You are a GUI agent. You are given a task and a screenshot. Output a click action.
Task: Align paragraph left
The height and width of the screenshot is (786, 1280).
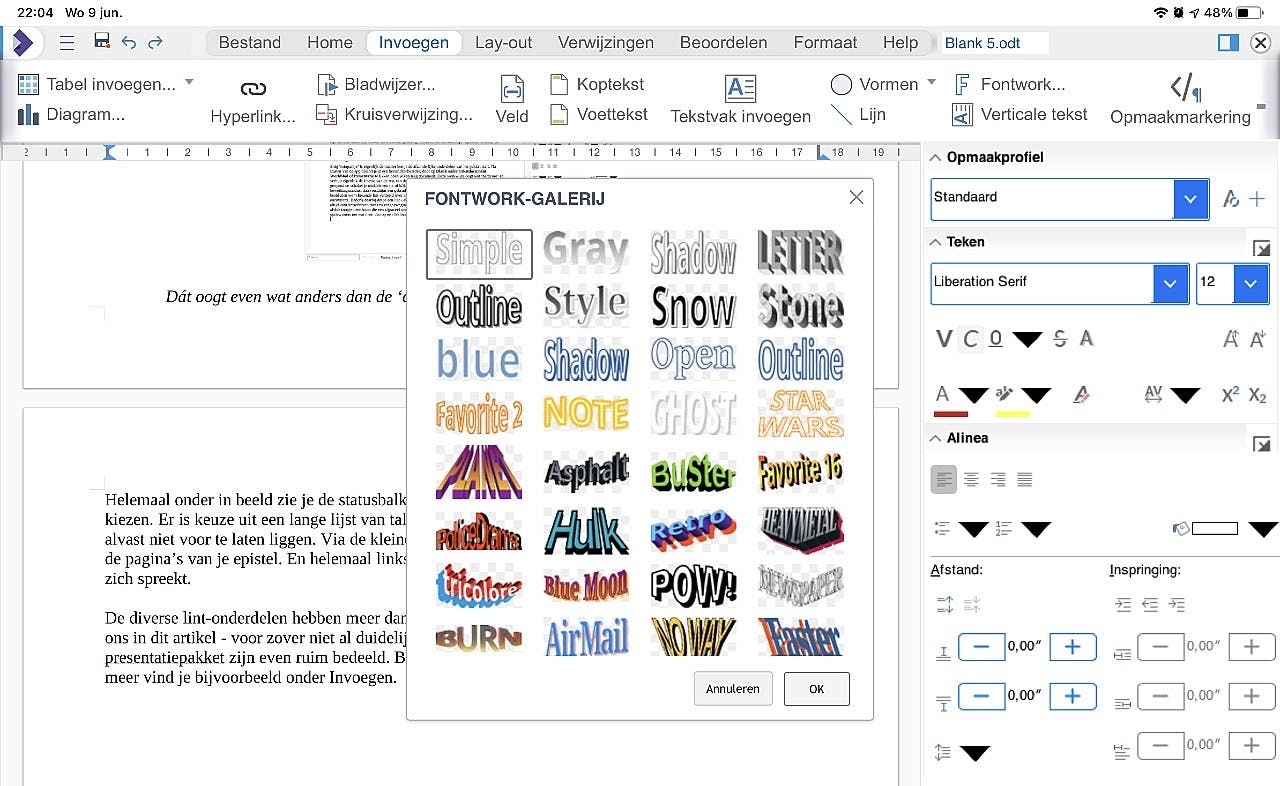(x=944, y=480)
